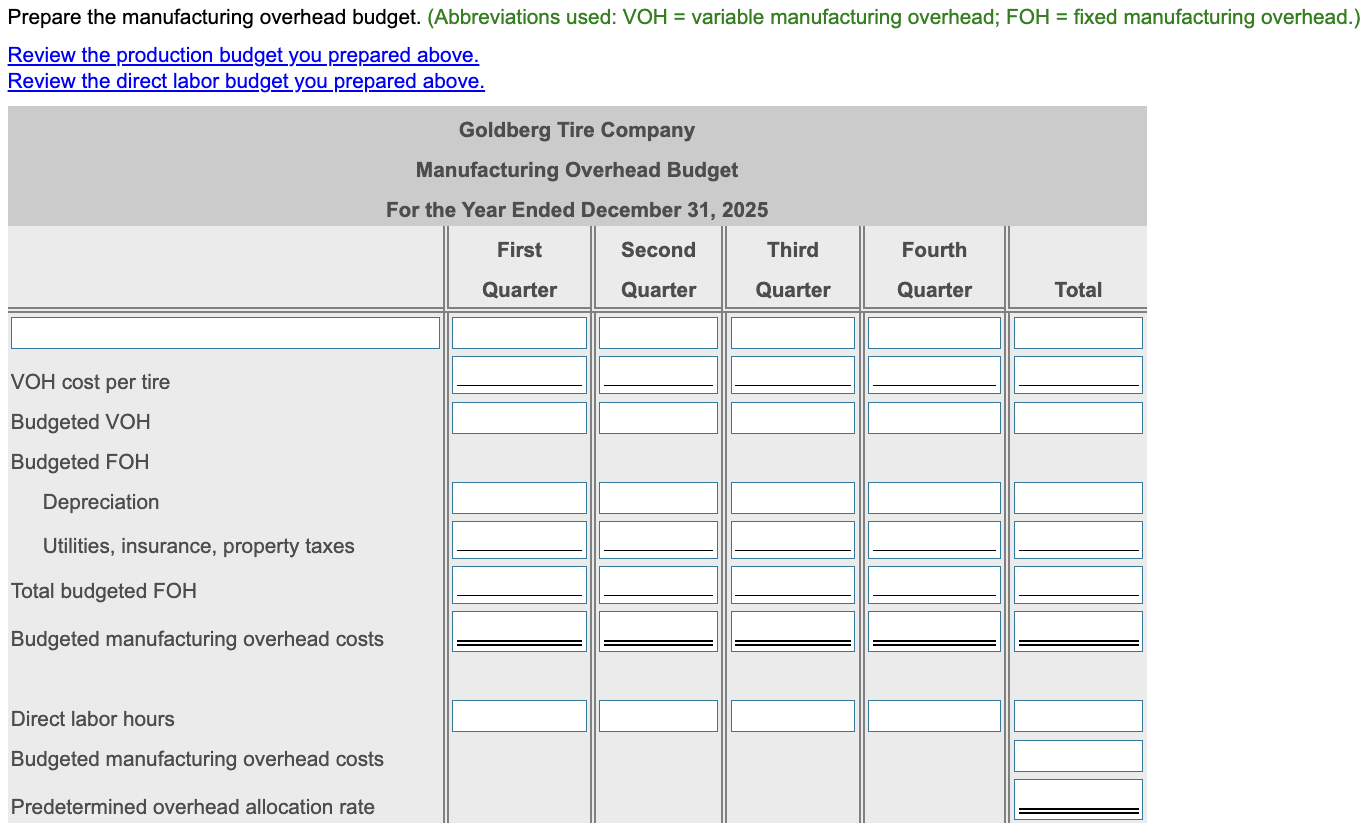Select the Depreciation Total box
Screen dimensions: 1368x836
coord(1078,498)
